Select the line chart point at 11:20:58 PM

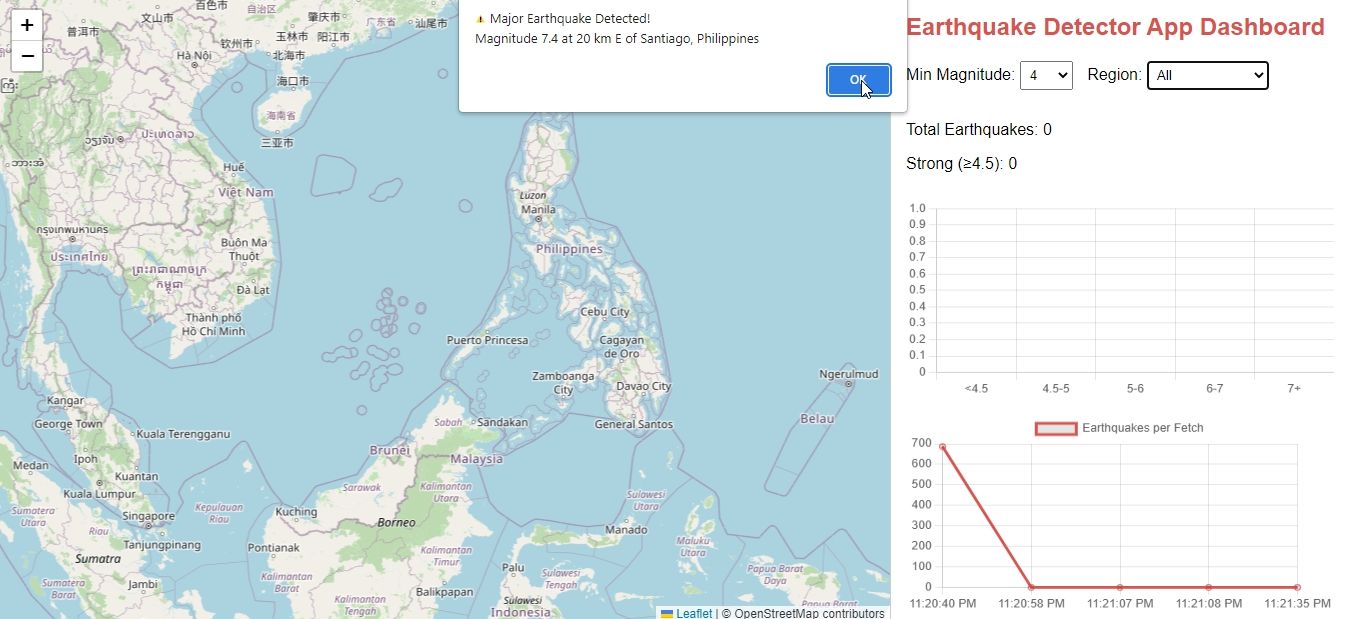click(1031, 587)
